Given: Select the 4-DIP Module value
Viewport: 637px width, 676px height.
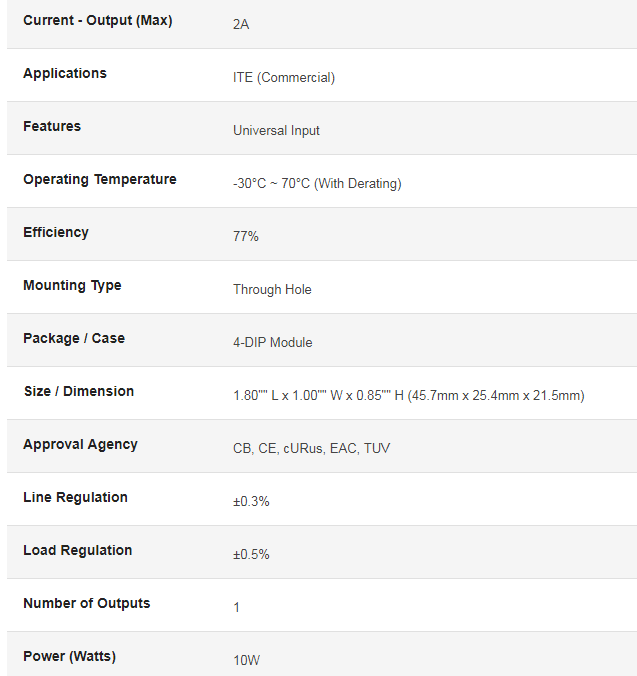Looking at the screenshot, I should point(272,343).
